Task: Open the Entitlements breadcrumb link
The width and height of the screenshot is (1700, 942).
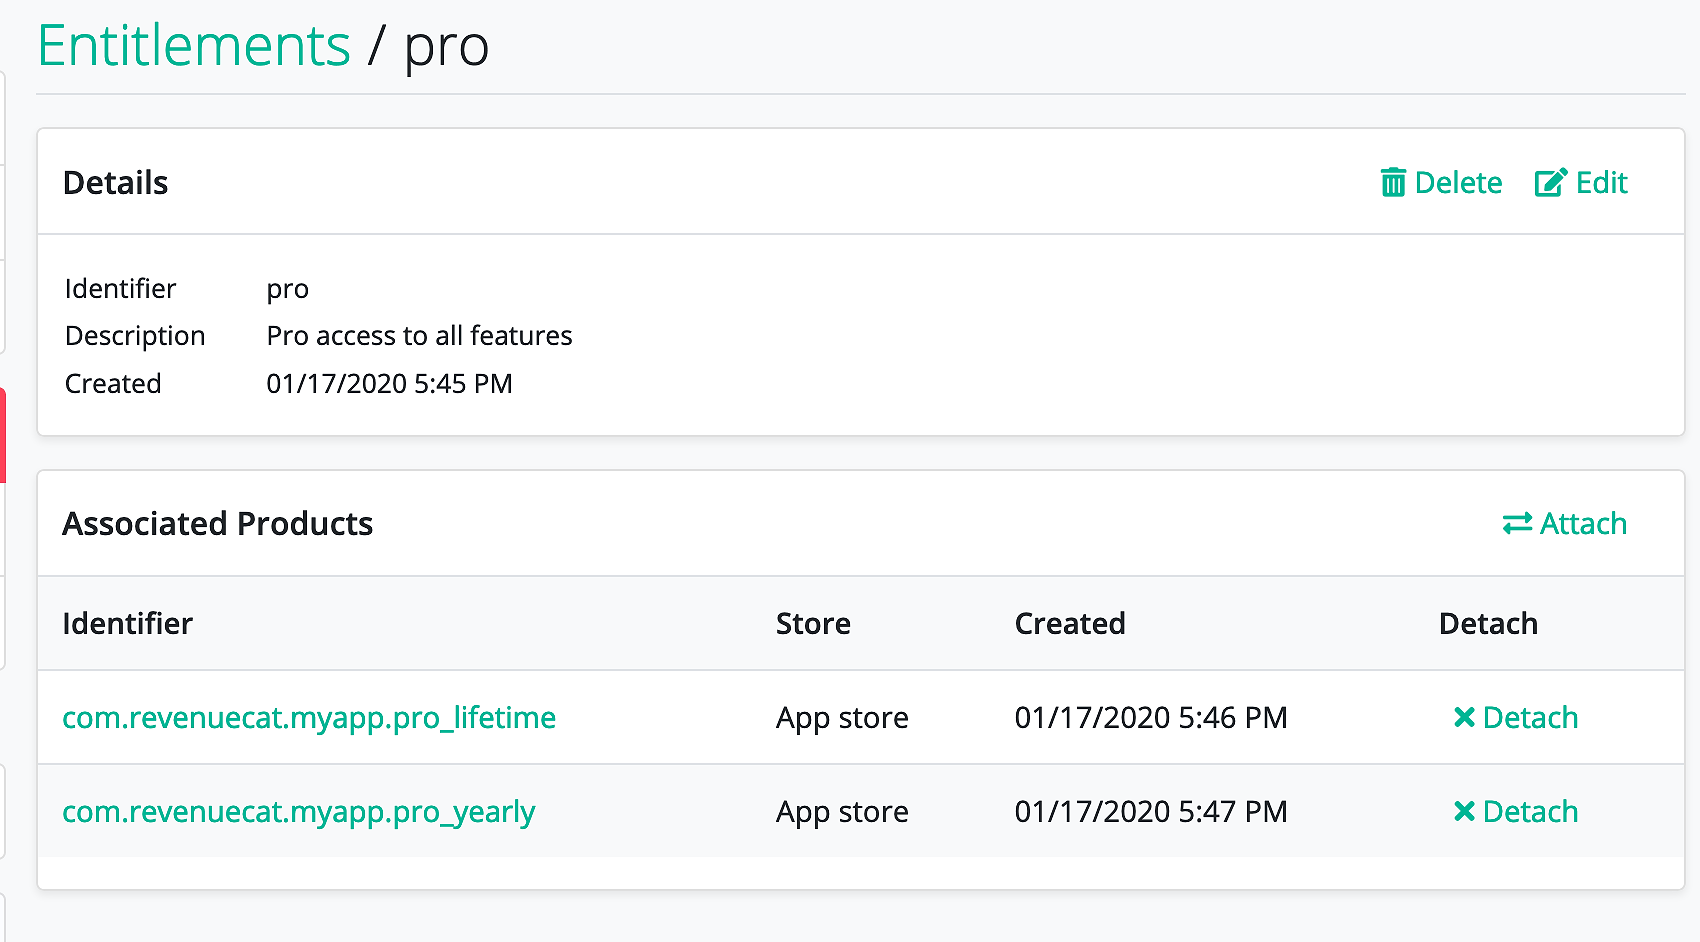Action: point(194,46)
